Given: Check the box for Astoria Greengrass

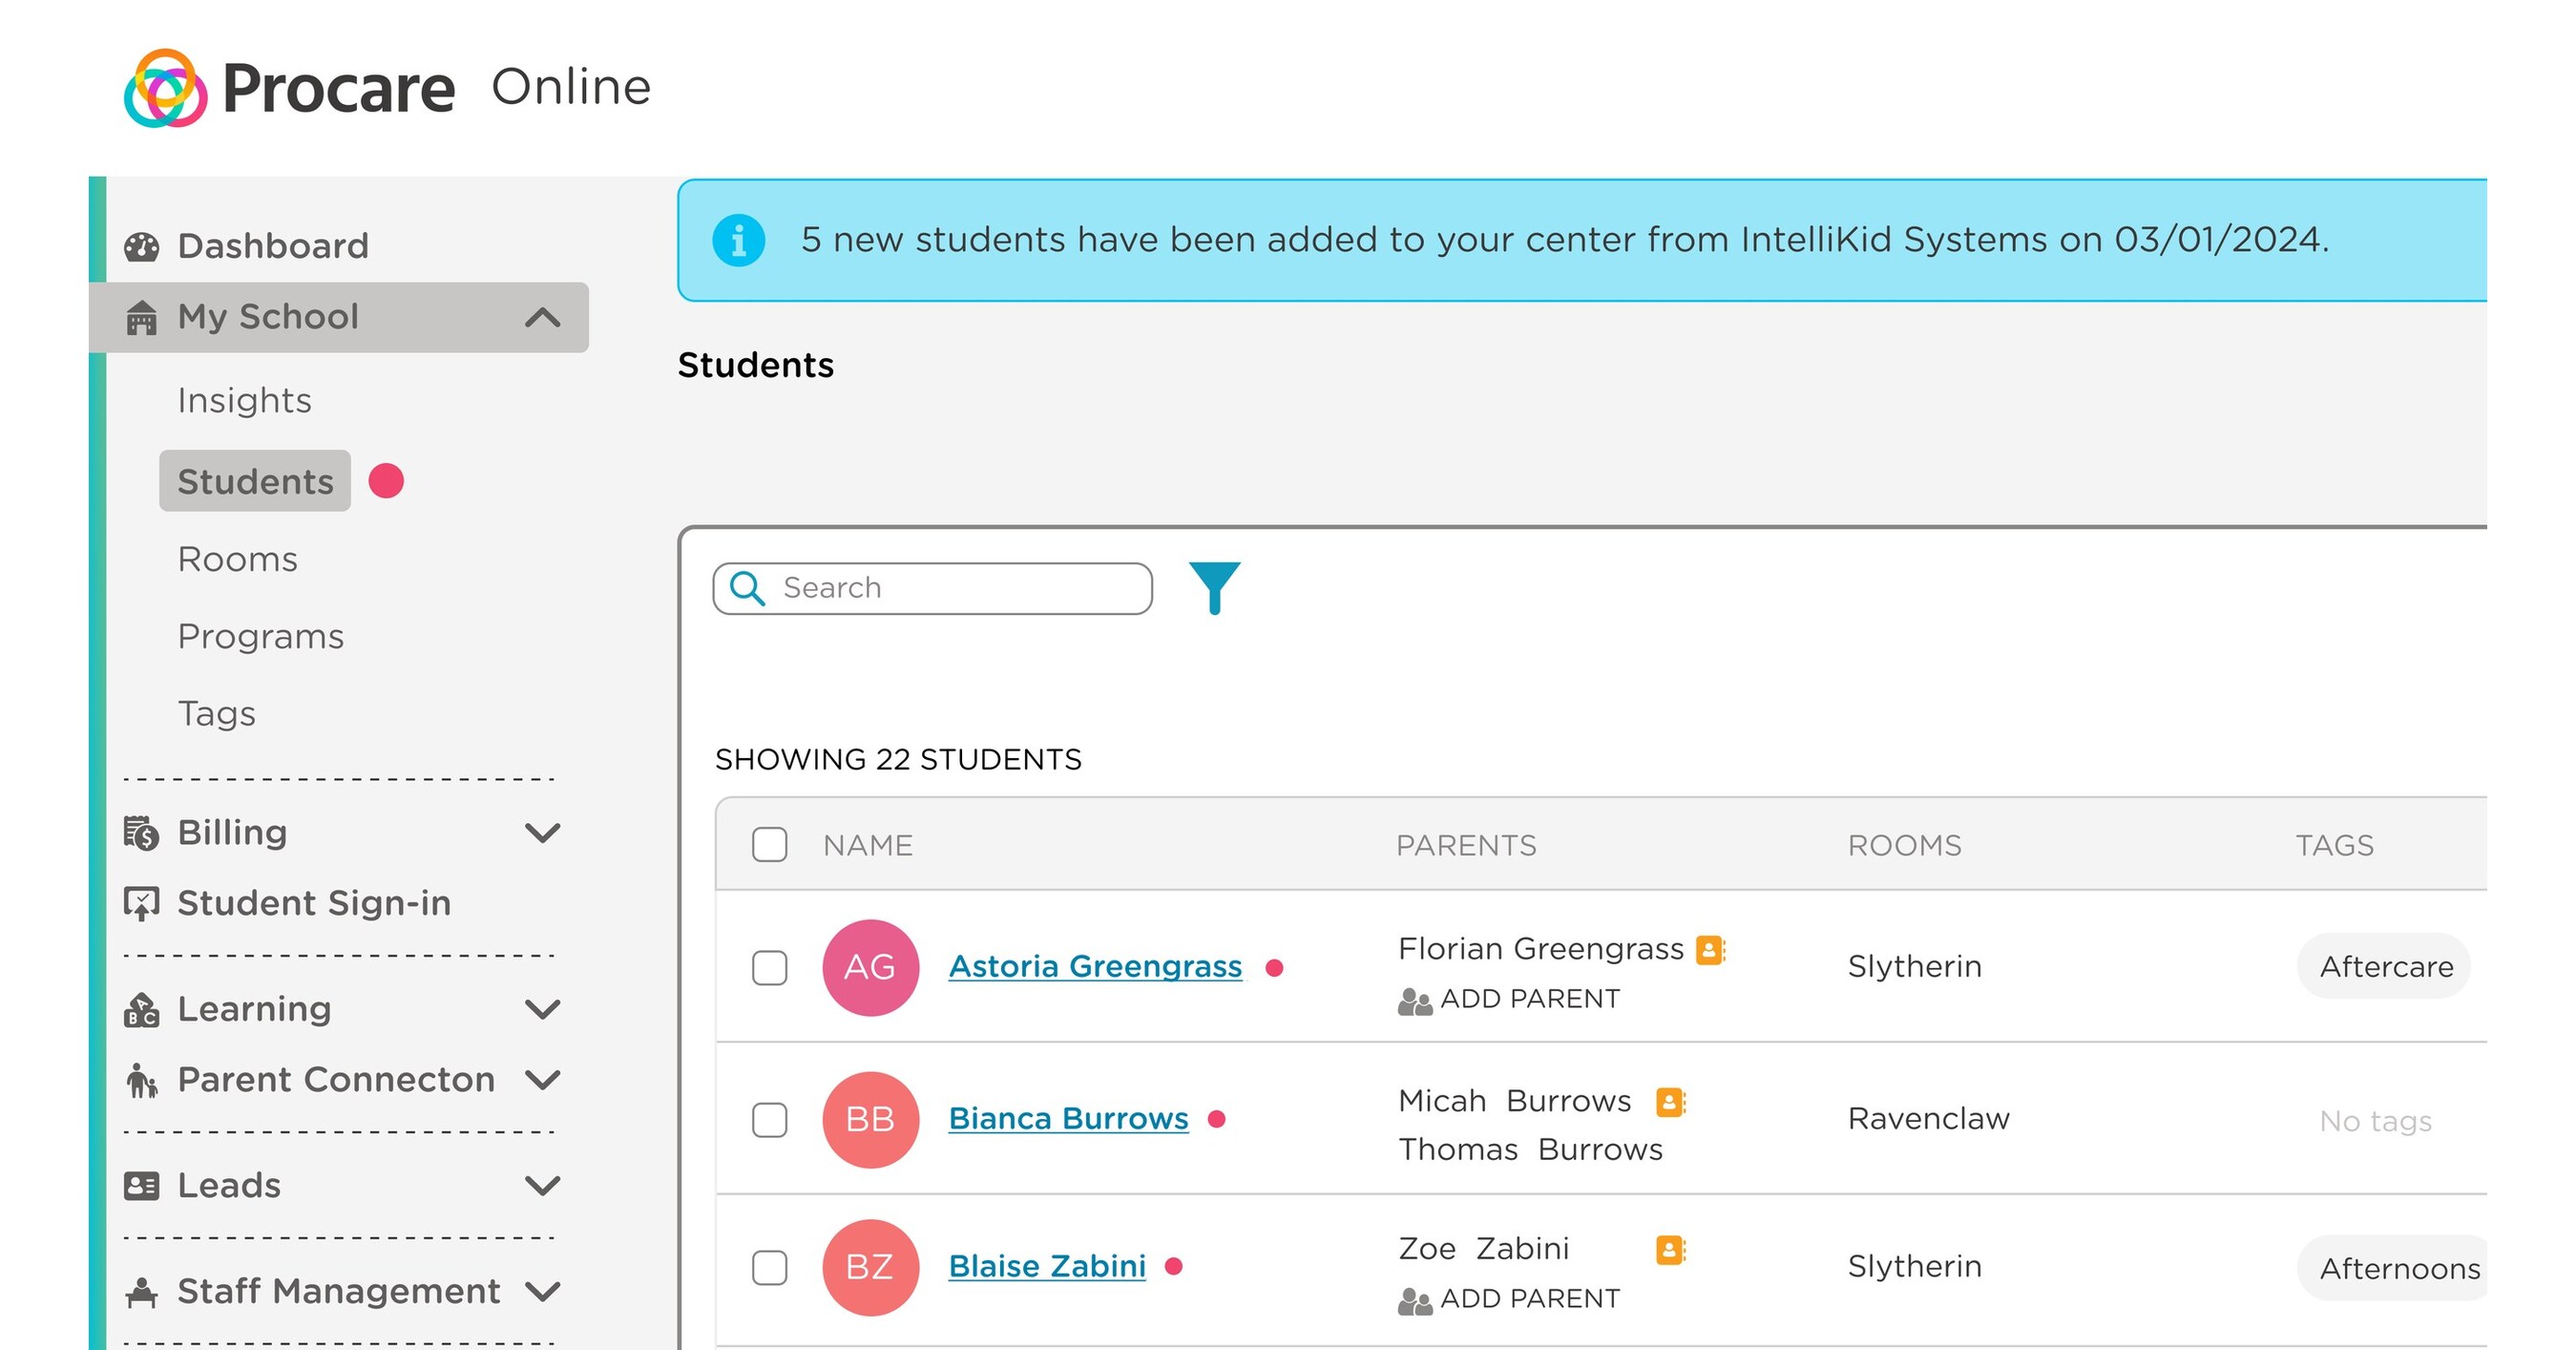Looking at the screenshot, I should tap(769, 967).
